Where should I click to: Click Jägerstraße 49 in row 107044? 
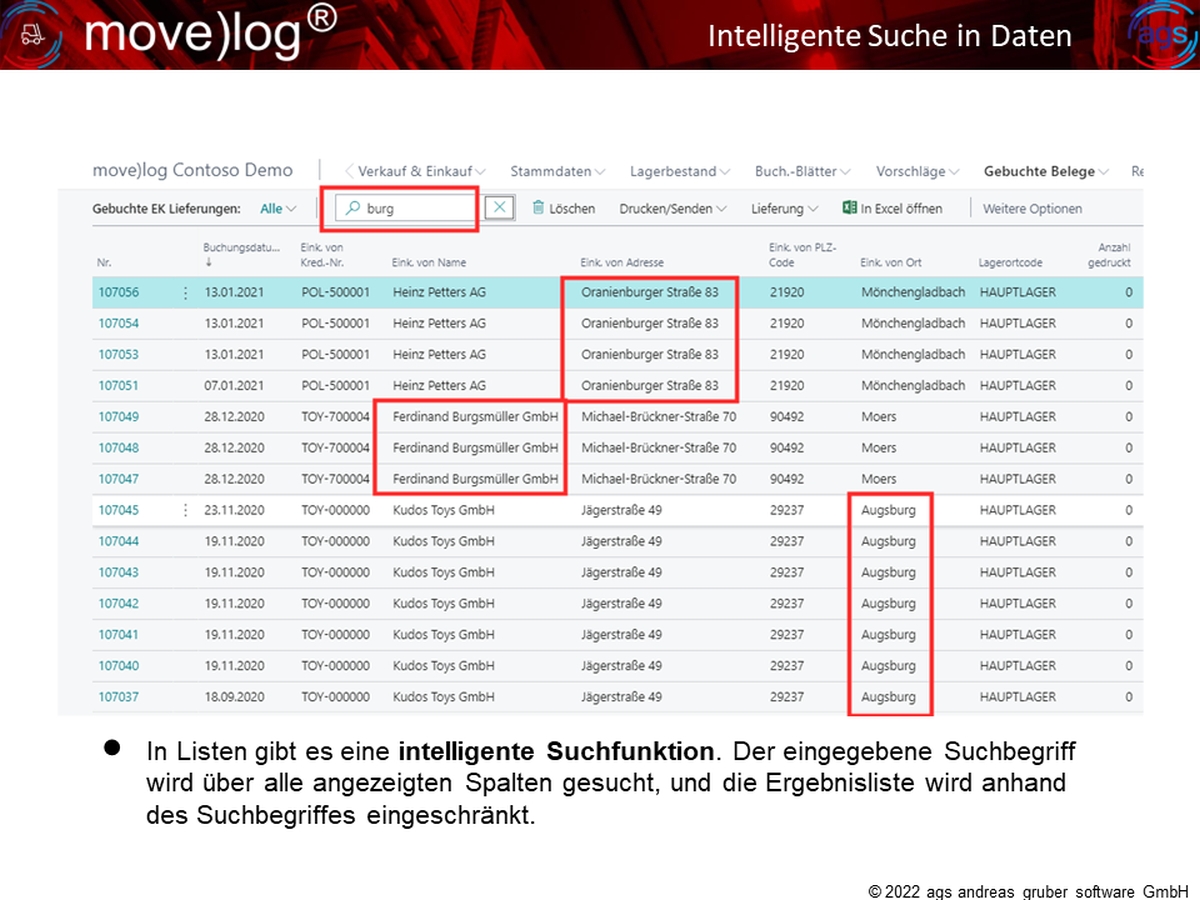pyautogui.click(x=621, y=541)
